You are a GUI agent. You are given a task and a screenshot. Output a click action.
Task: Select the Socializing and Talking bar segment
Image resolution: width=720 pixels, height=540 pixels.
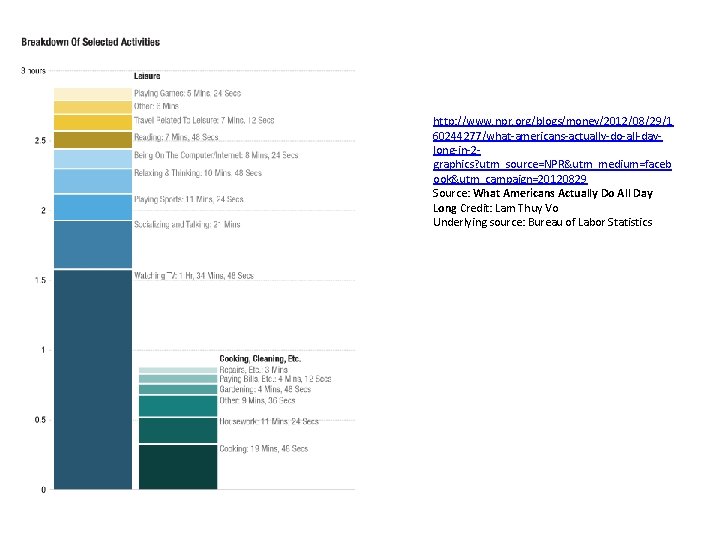click(x=93, y=244)
